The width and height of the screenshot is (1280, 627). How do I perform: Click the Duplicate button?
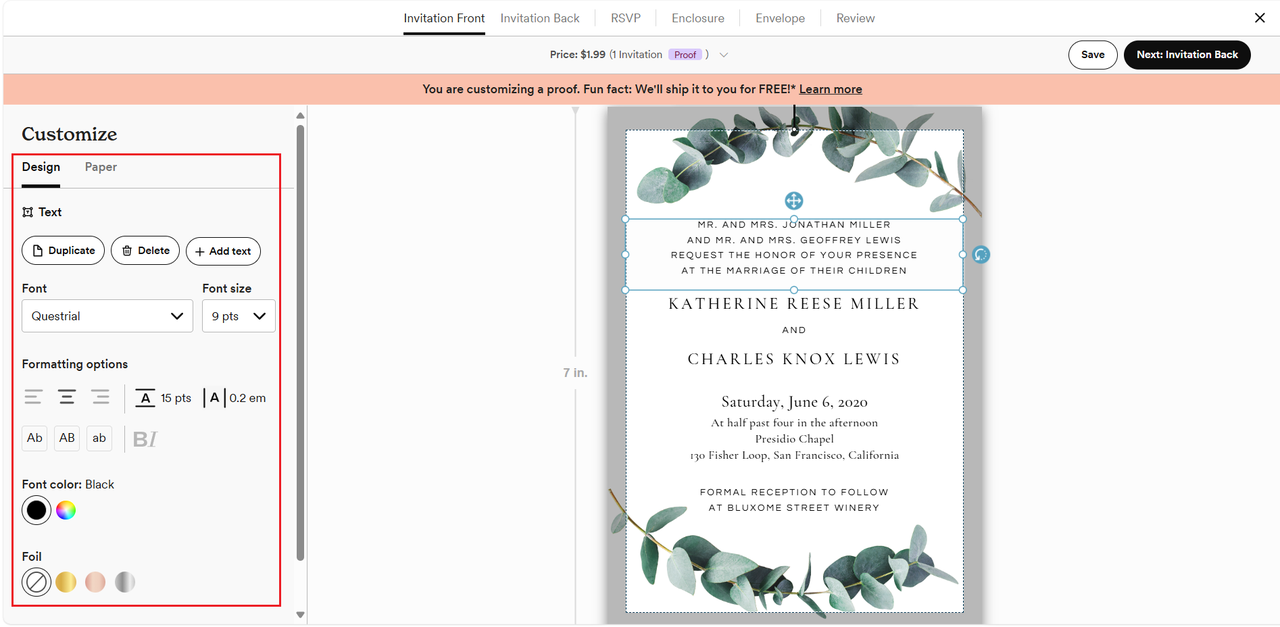pos(64,251)
